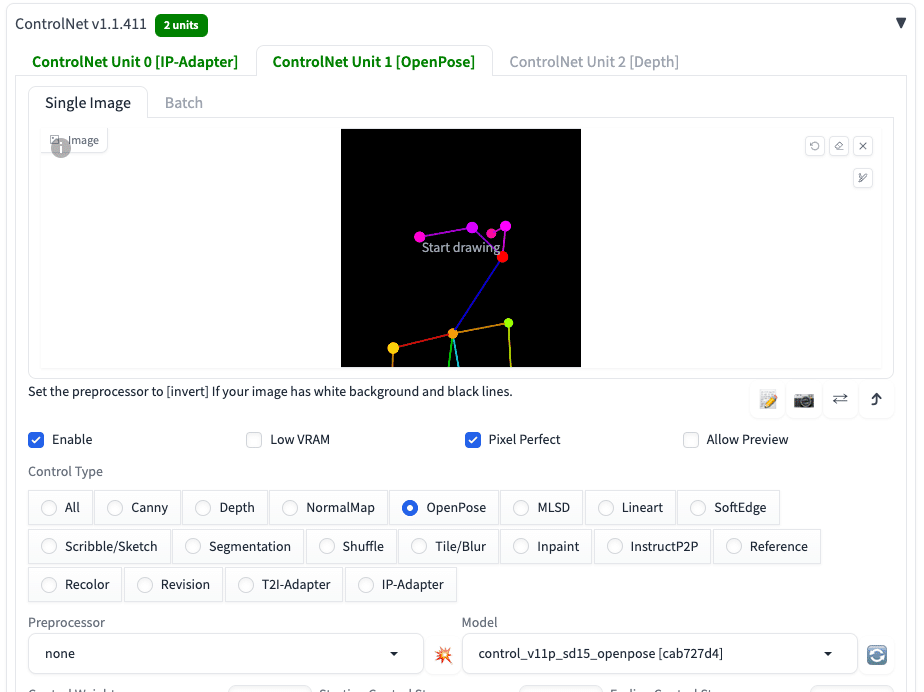Select the Segmentation control type
This screenshot has height=692, width=924.
[237, 546]
